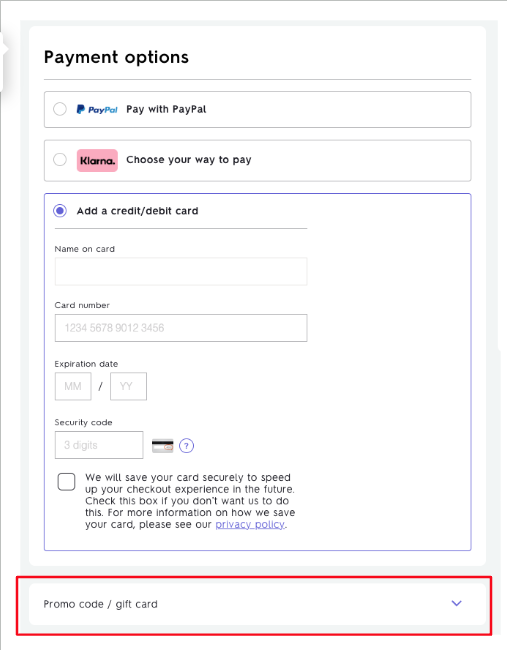Open the Promo code / gift card section
This screenshot has width=507, height=650.
(x=257, y=604)
